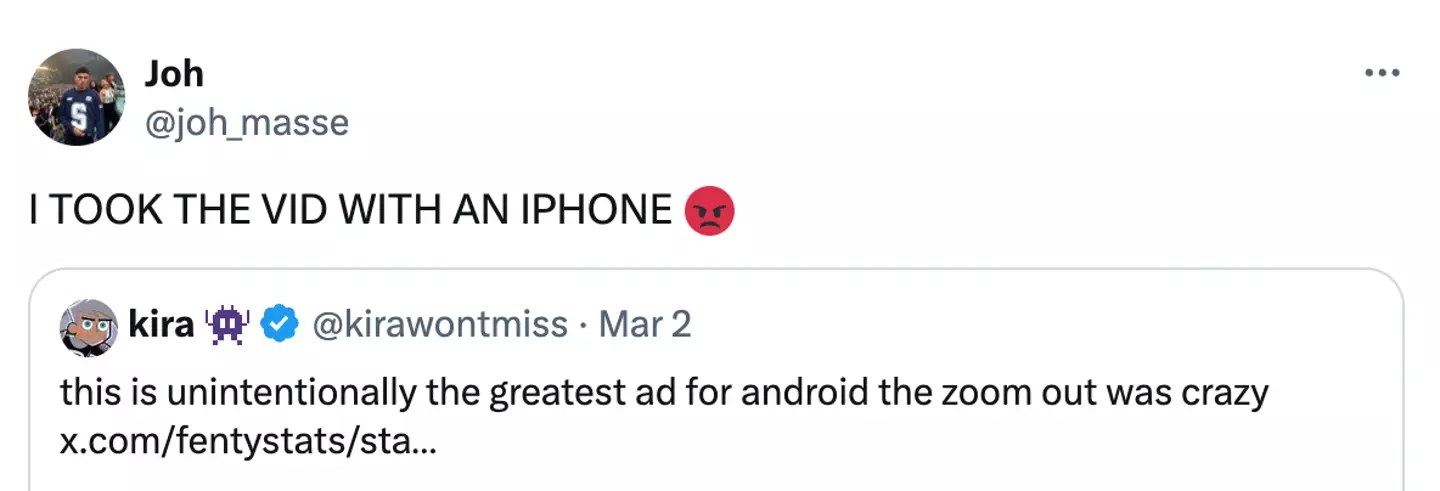Viewport: 1440px width, 491px height.
Task: Go to the @kirawontmiss profile handle
Action: (440, 324)
